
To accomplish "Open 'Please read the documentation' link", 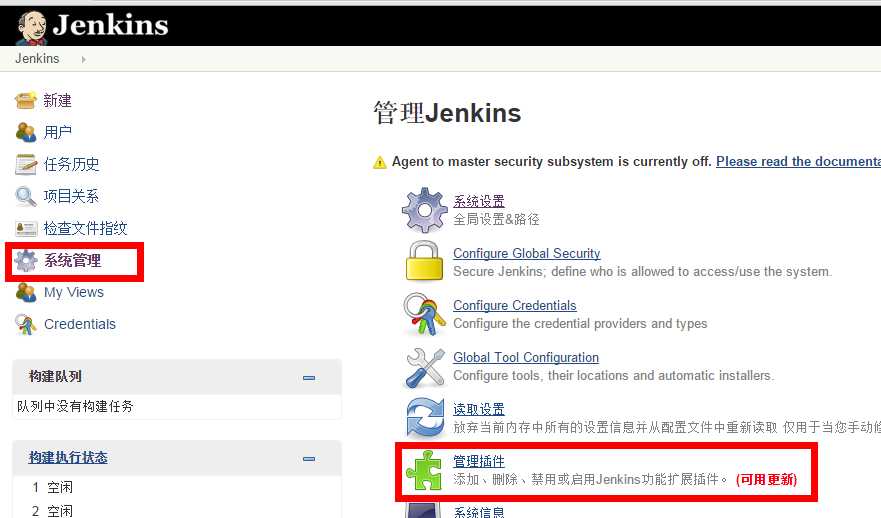I will tap(798, 162).
